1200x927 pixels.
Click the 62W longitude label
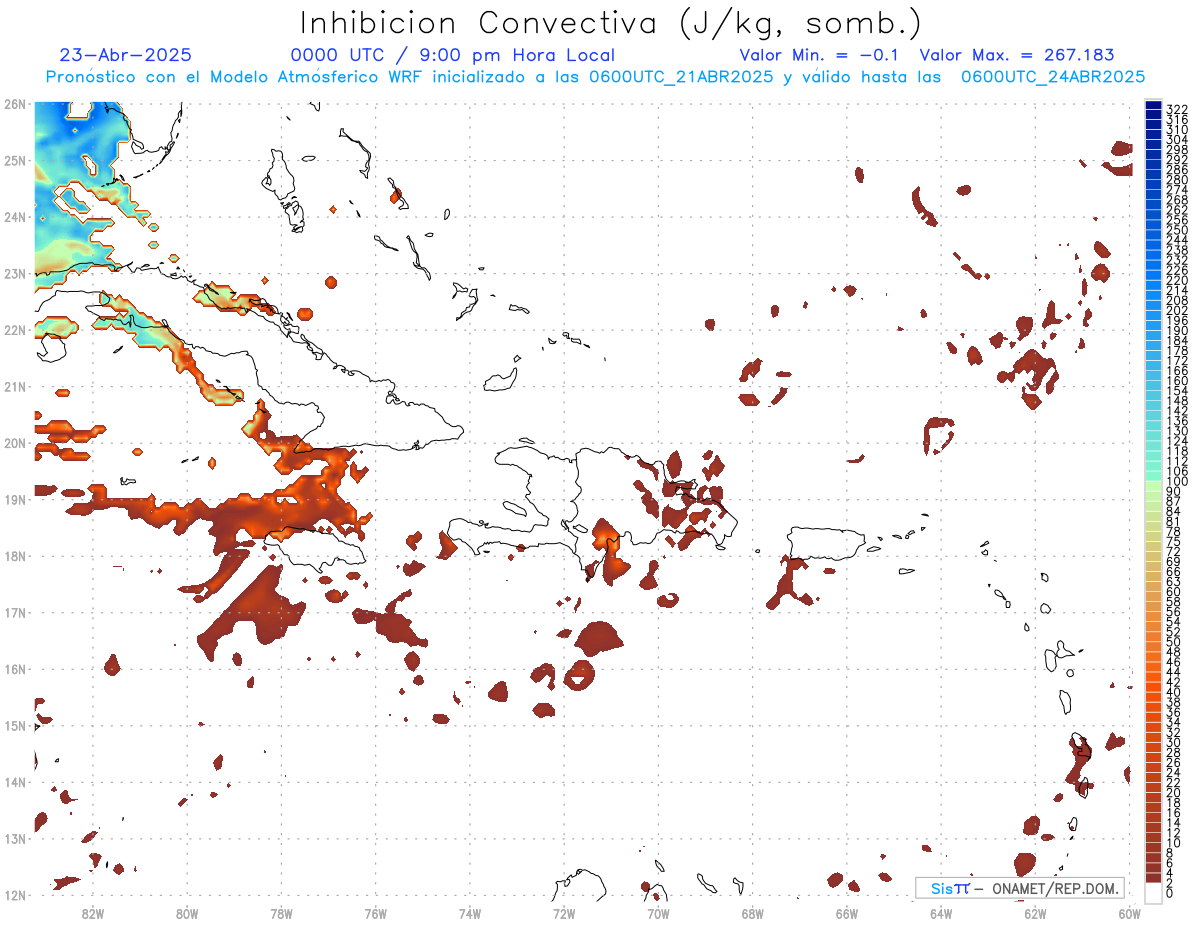point(1035,913)
